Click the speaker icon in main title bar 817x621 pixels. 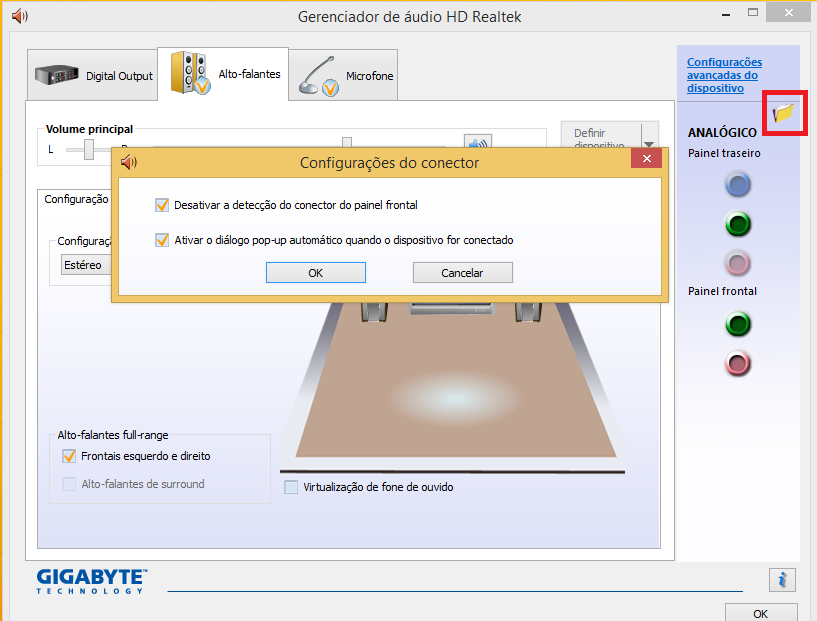point(19,16)
